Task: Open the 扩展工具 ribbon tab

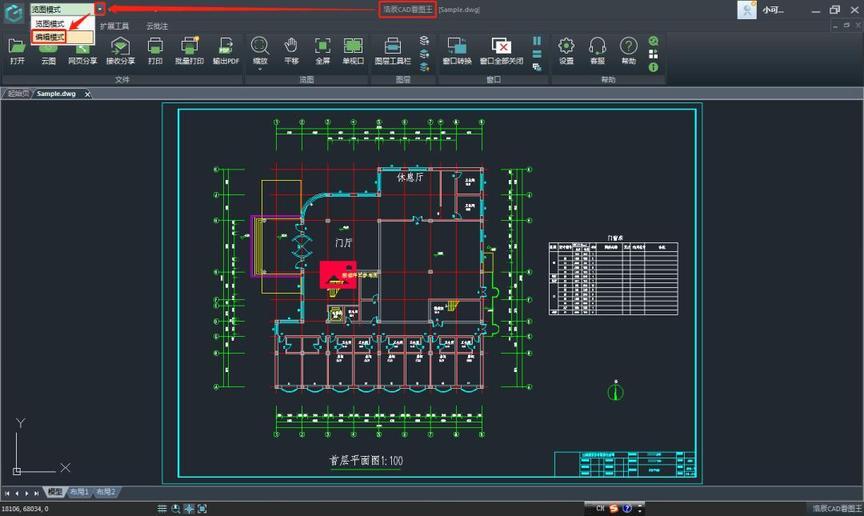Action: 114,25
